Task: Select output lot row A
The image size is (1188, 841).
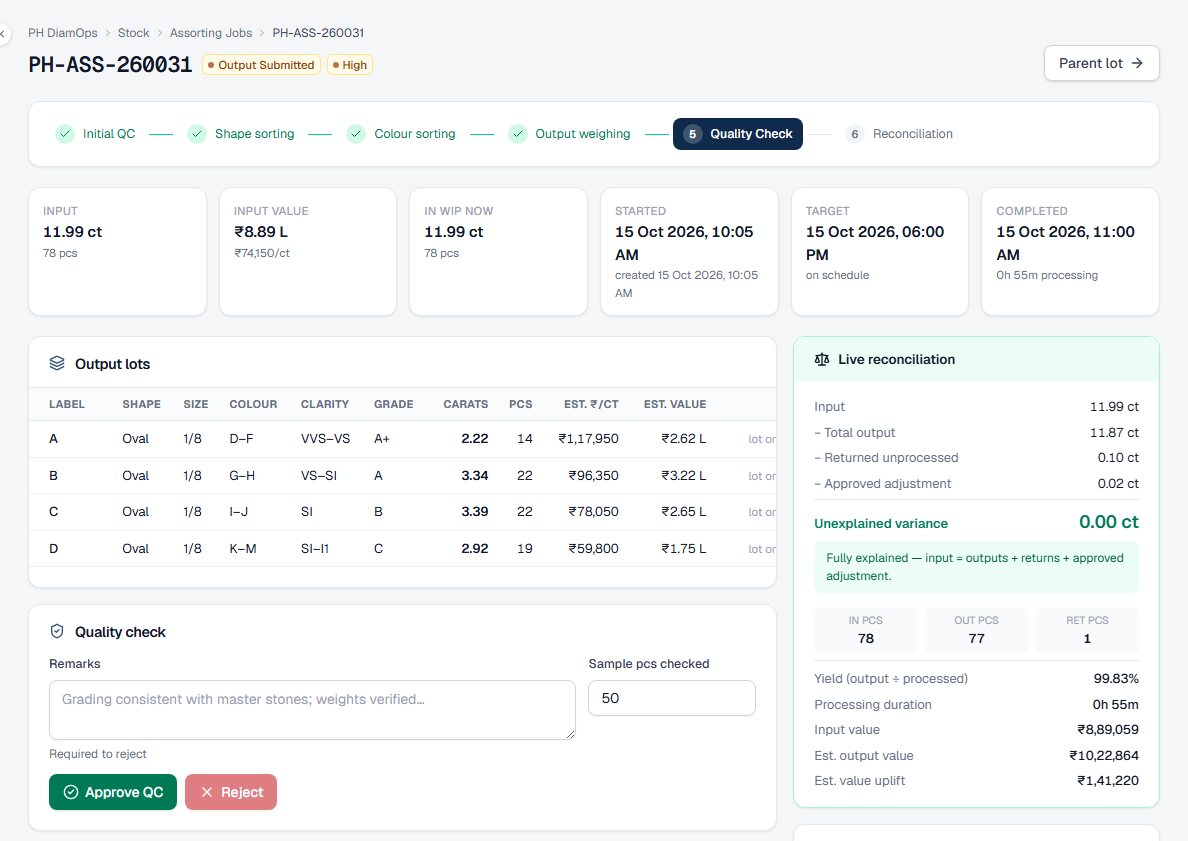Action: pos(402,439)
